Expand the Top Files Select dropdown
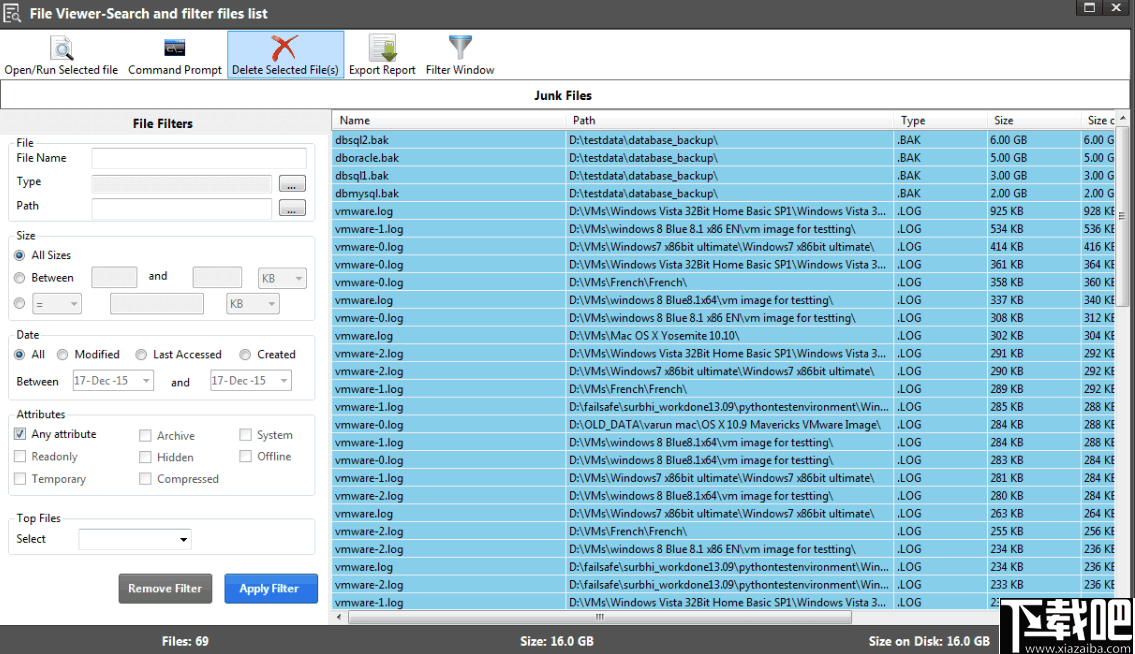Screen dimensions: 1135x654 click(134, 538)
